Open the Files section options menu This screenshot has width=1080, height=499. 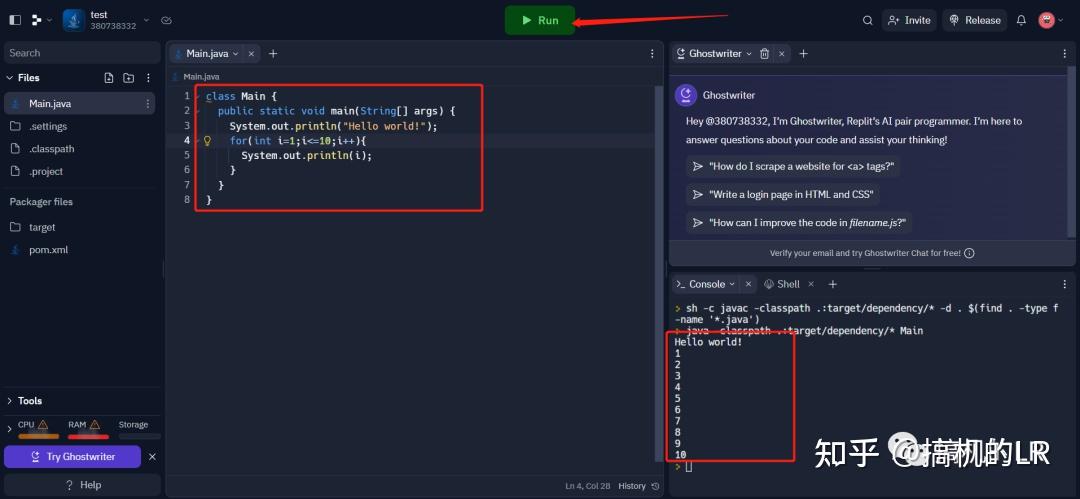tap(148, 78)
